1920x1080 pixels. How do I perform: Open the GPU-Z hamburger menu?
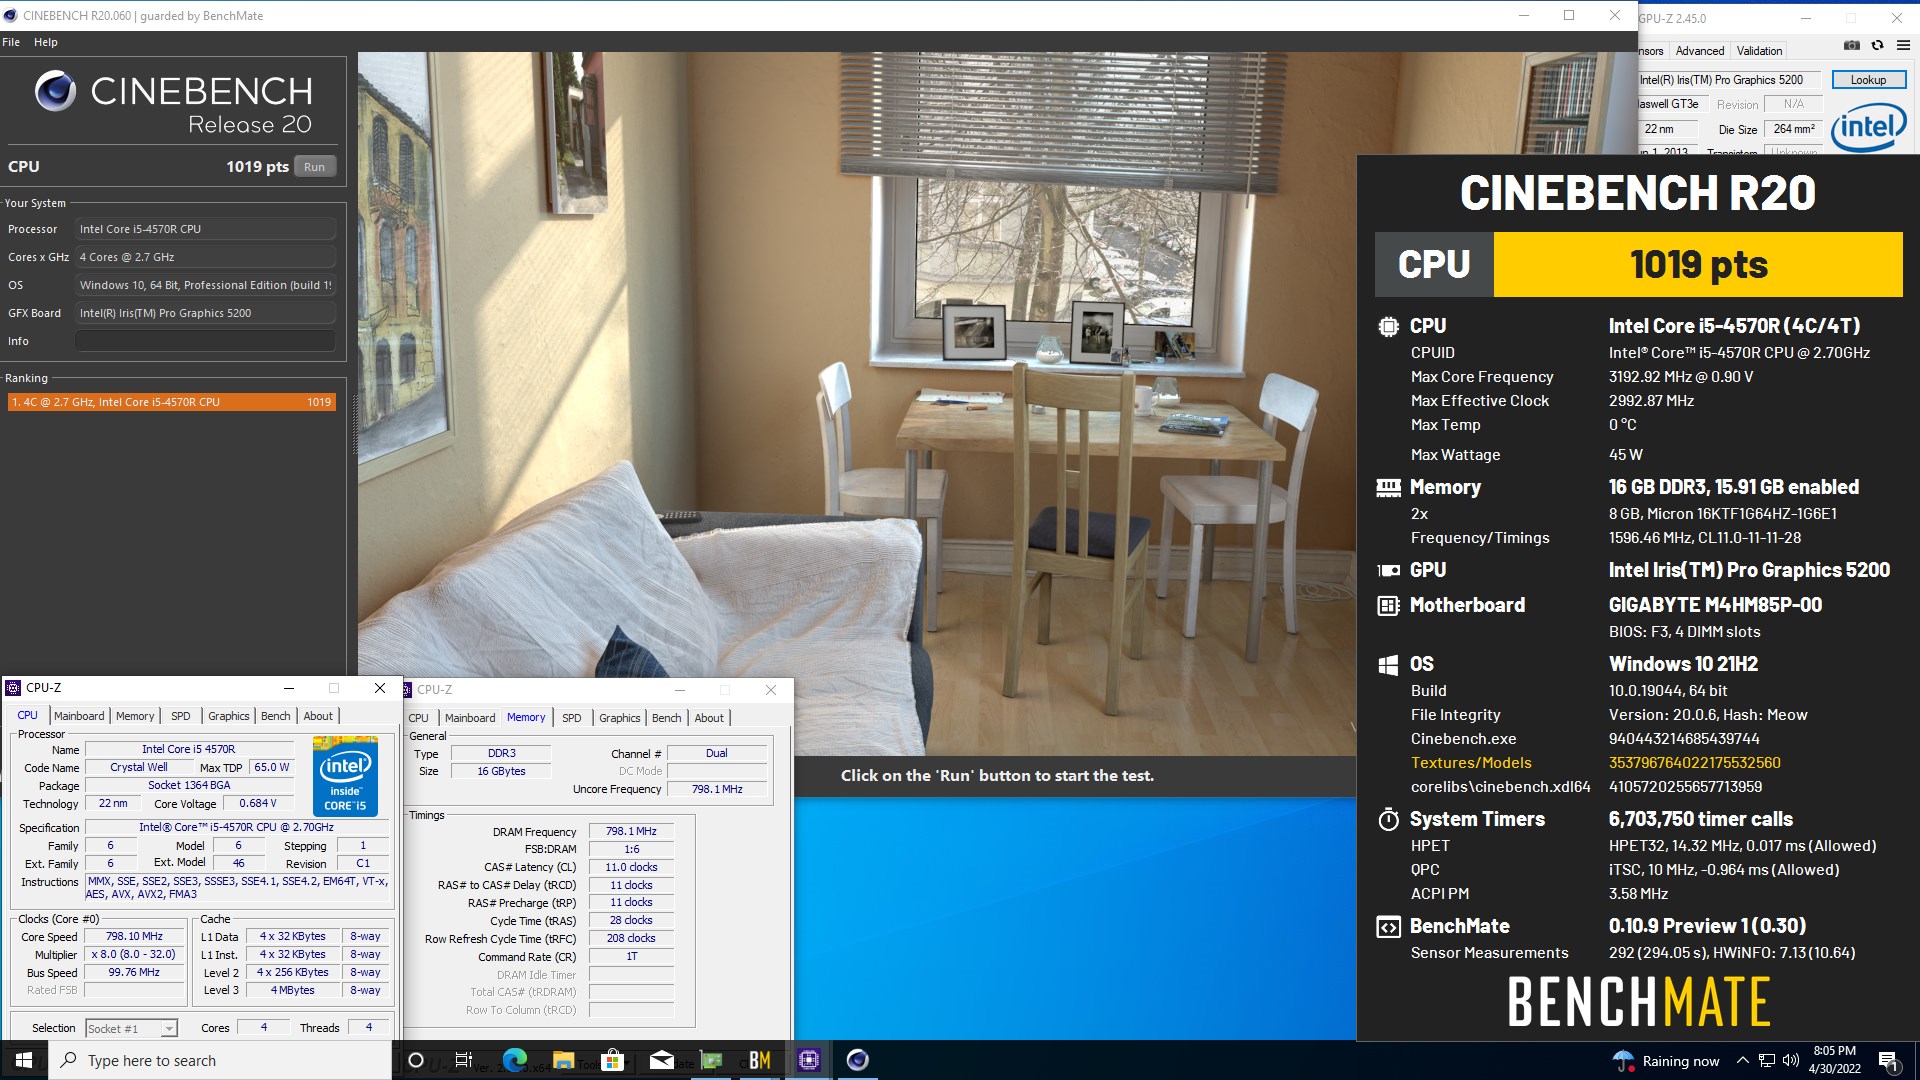(1903, 45)
